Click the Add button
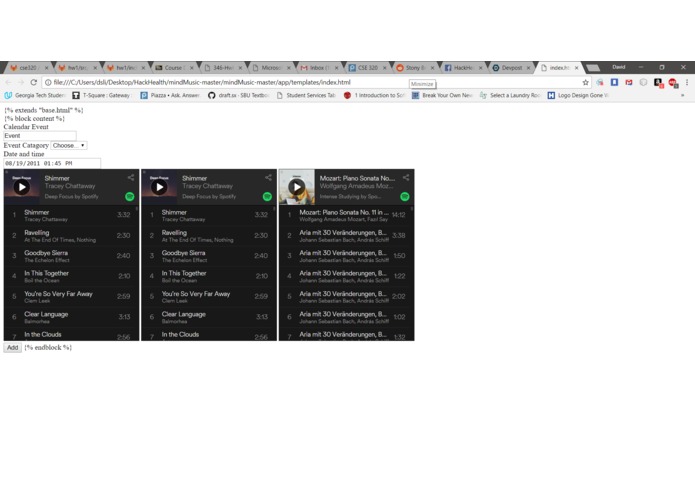This screenshot has height=494, width=695. point(12,348)
